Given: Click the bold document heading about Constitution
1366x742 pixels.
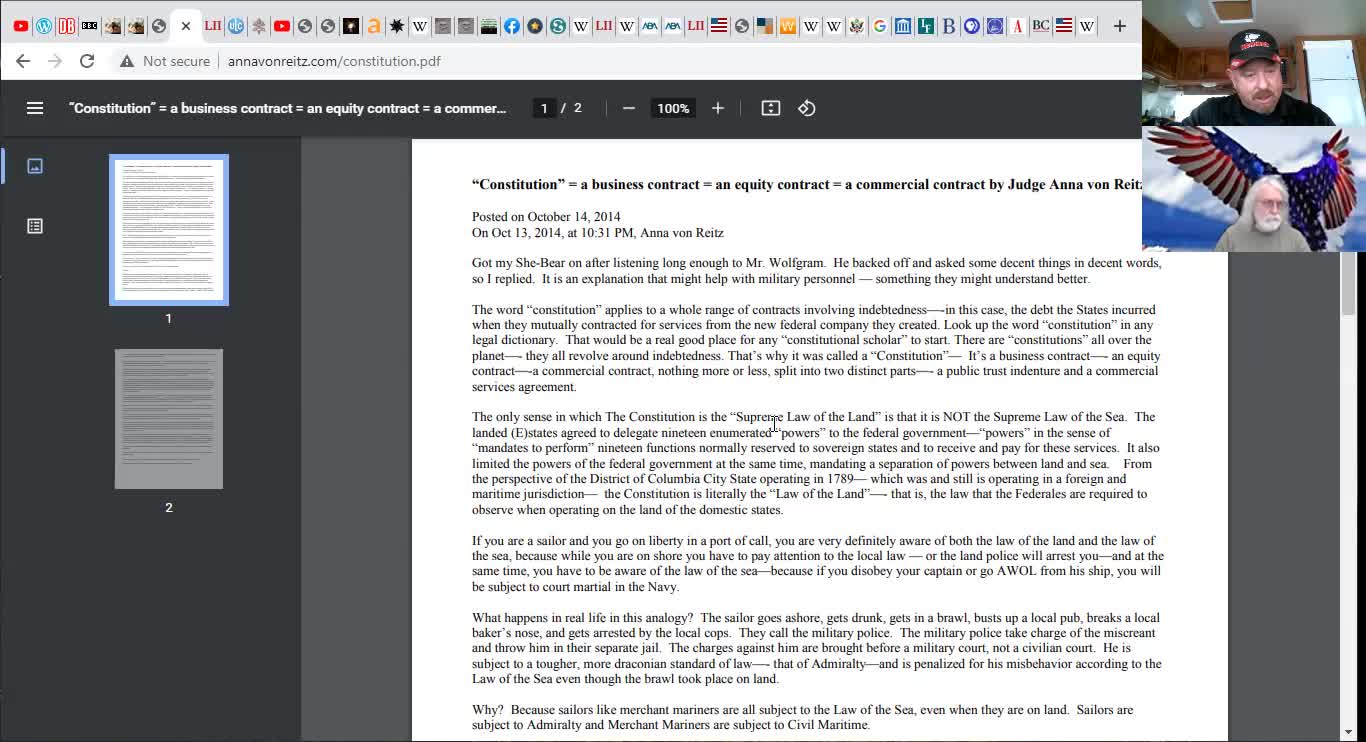Looking at the screenshot, I should [806, 184].
